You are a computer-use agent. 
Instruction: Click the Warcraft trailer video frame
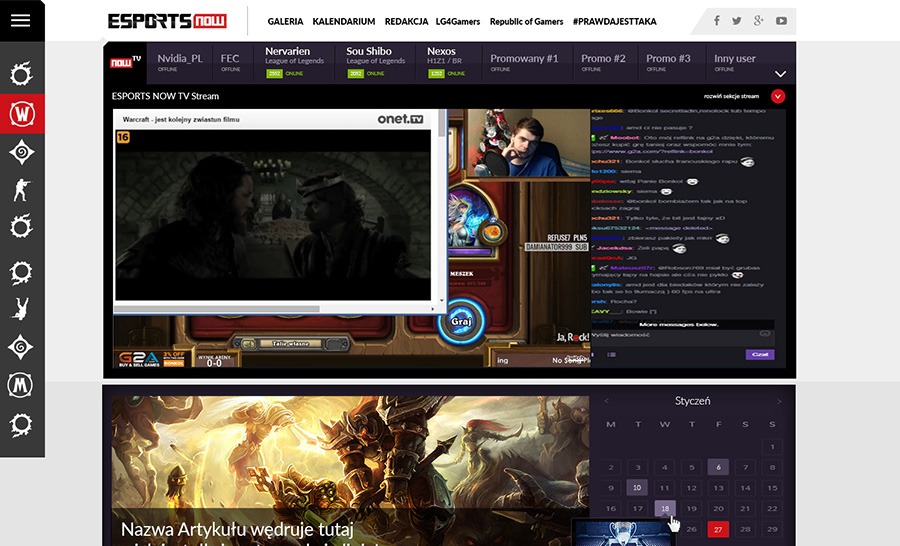click(x=273, y=215)
